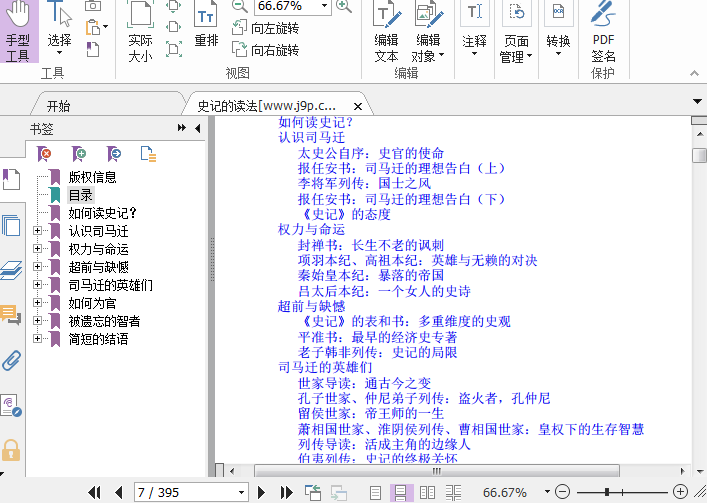Screen dimensions: 707x503
Task: Open link 秦始皇本纪:暴落的帝国
Action: pos(371,275)
